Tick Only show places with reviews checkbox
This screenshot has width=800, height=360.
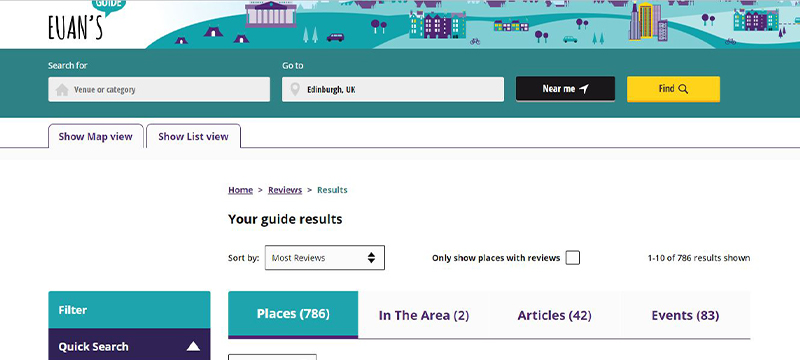(x=572, y=258)
